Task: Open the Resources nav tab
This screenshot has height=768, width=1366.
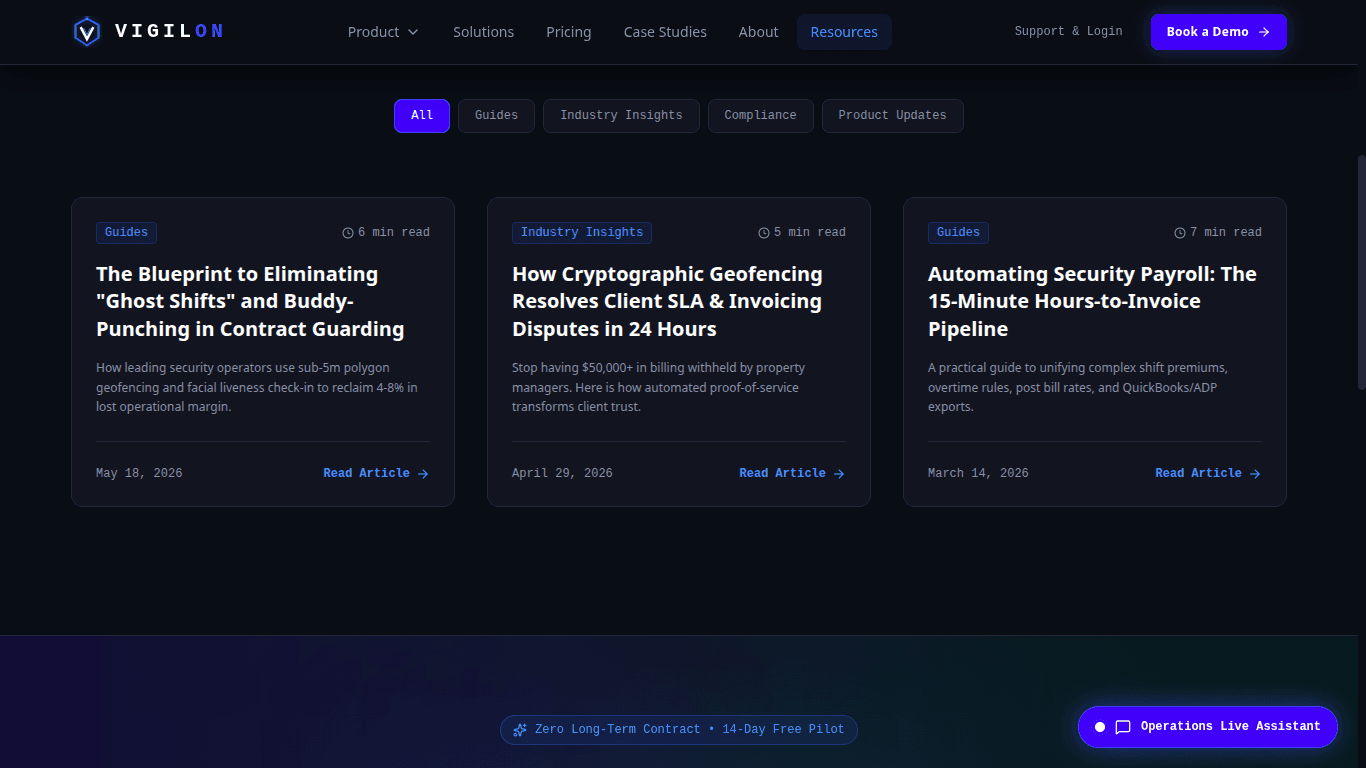Action: [x=844, y=32]
